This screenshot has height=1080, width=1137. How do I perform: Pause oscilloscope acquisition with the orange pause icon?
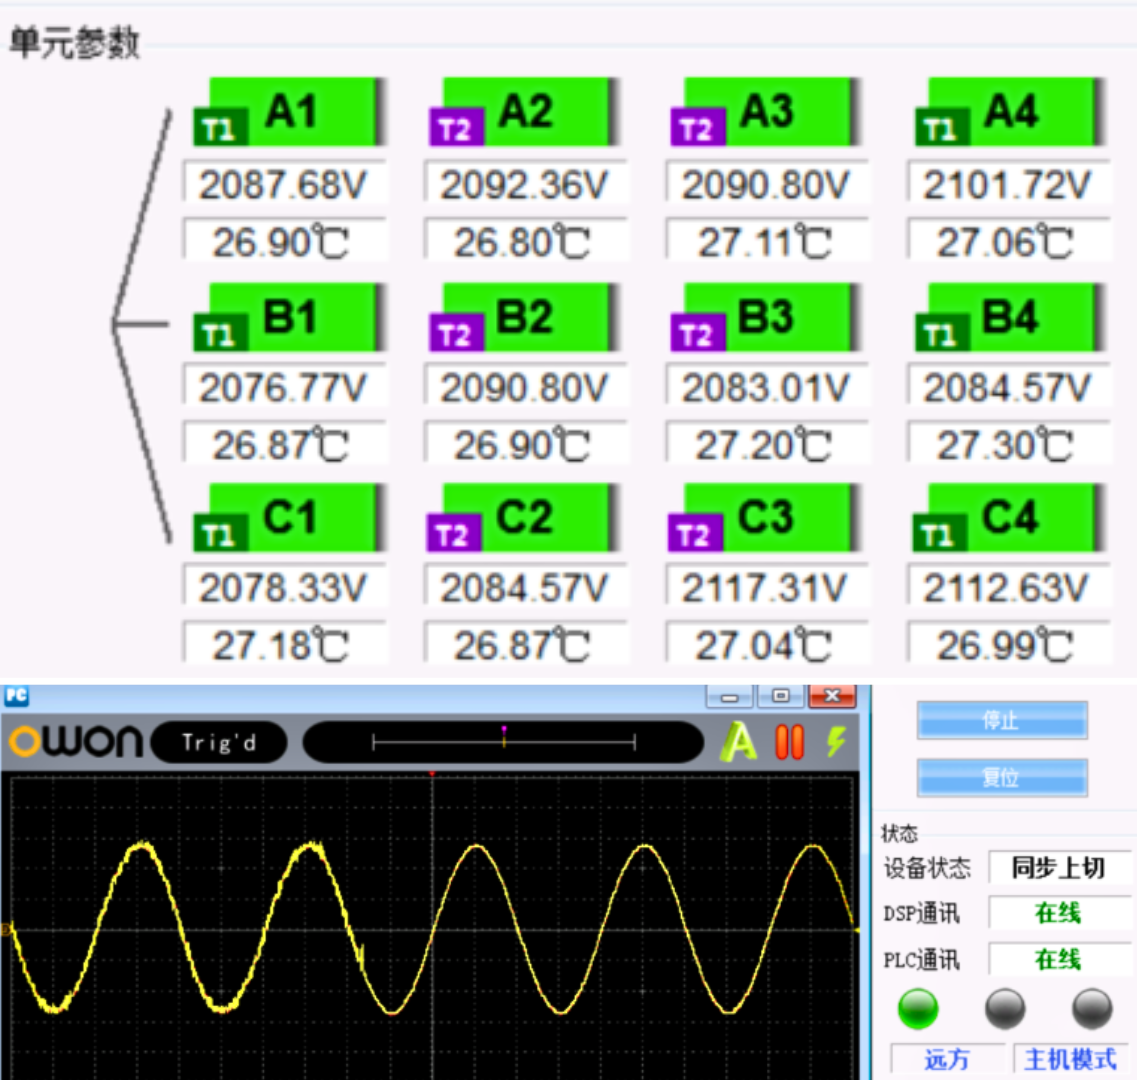[790, 742]
